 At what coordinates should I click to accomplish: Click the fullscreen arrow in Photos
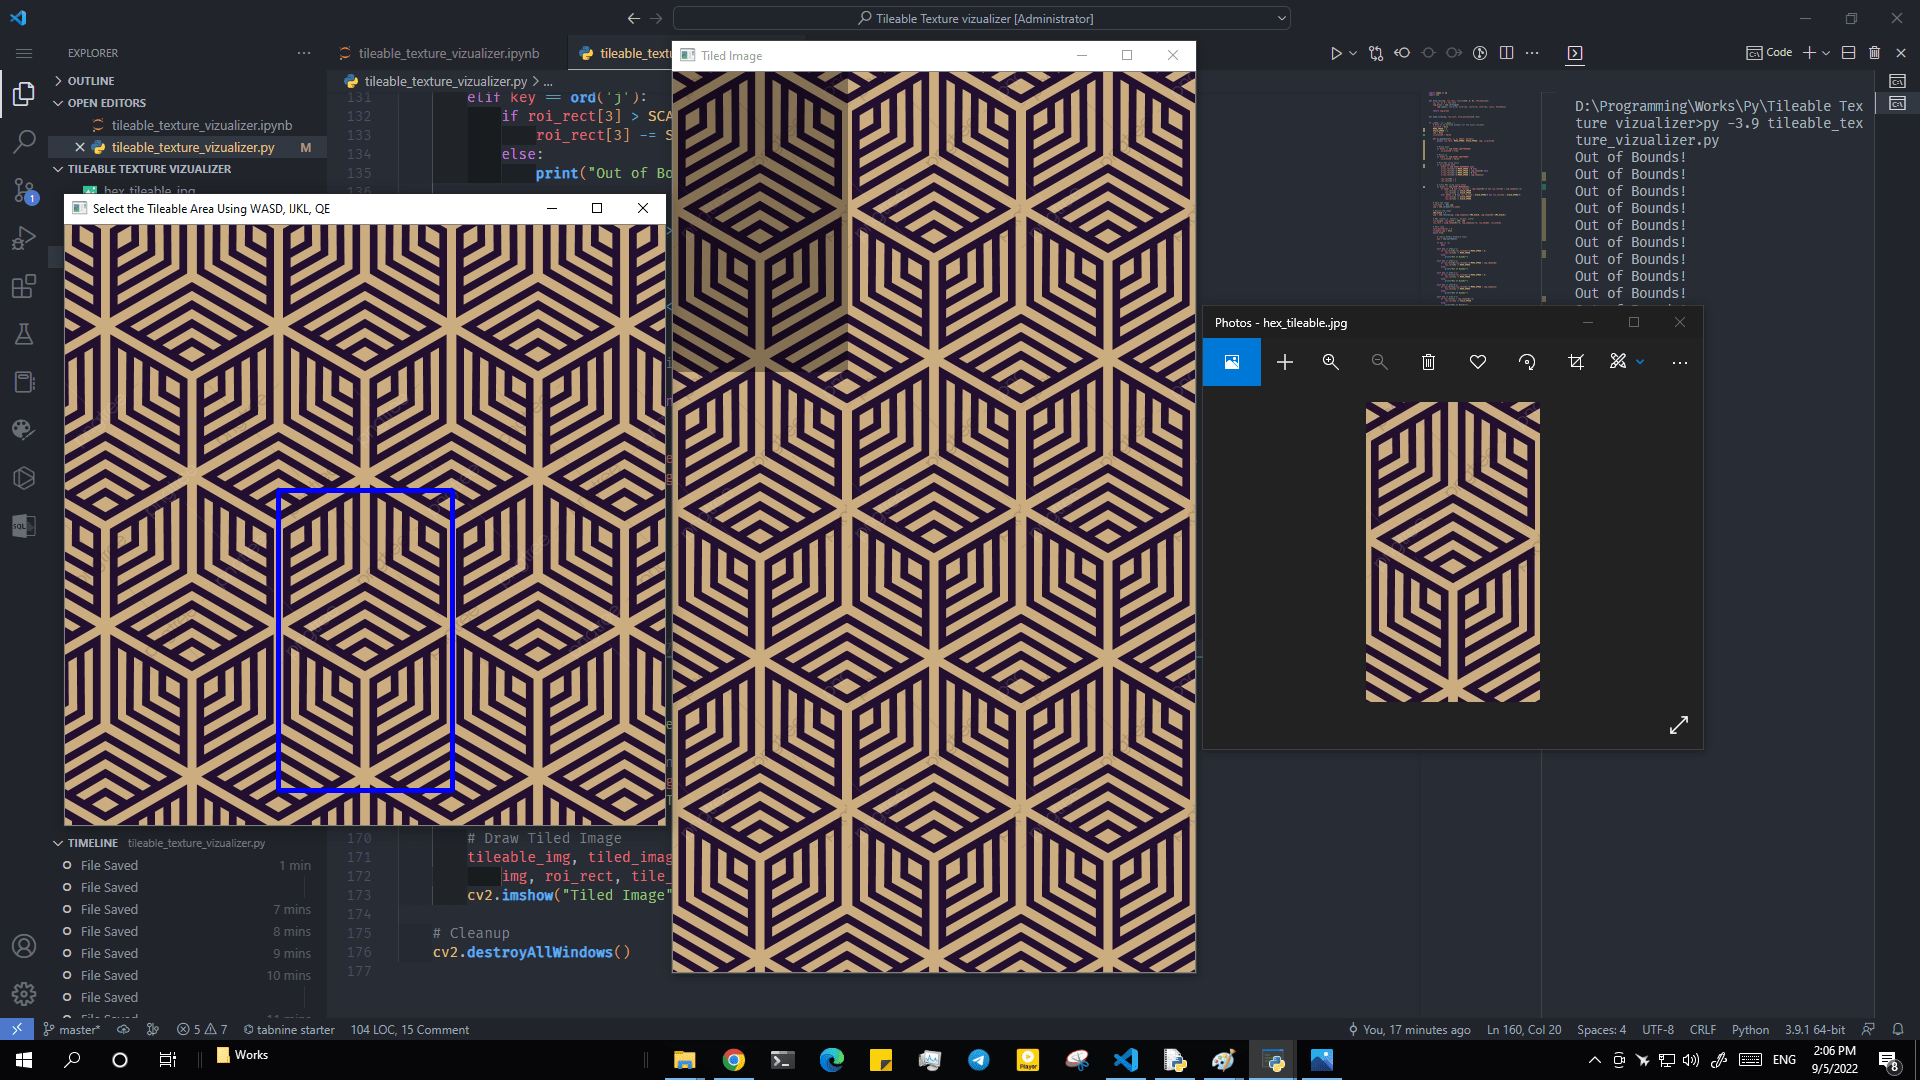(x=1679, y=725)
